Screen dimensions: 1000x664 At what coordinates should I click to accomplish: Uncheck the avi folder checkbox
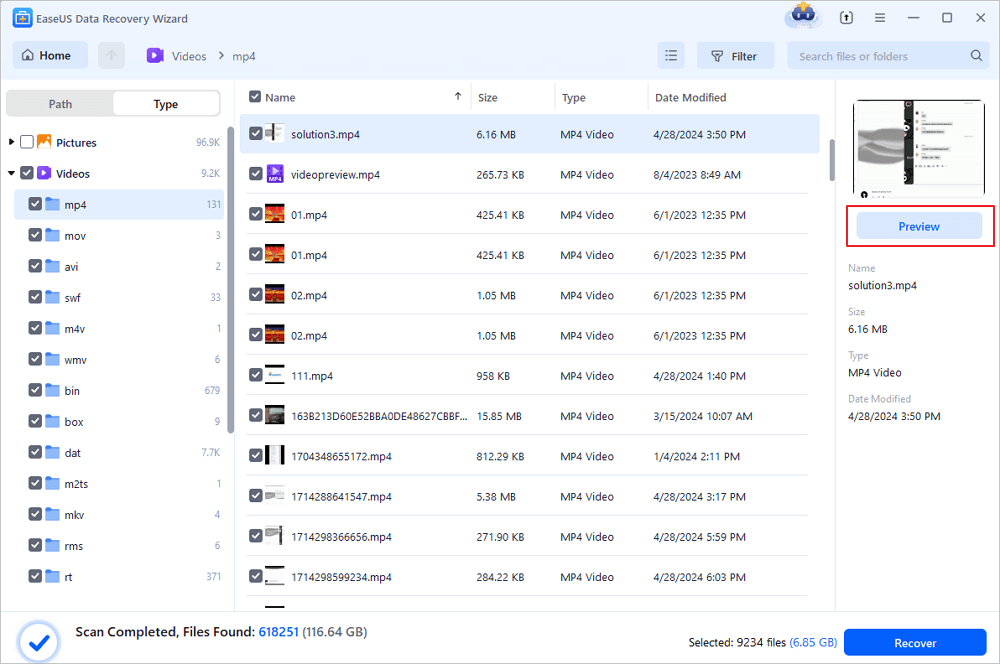coord(35,266)
